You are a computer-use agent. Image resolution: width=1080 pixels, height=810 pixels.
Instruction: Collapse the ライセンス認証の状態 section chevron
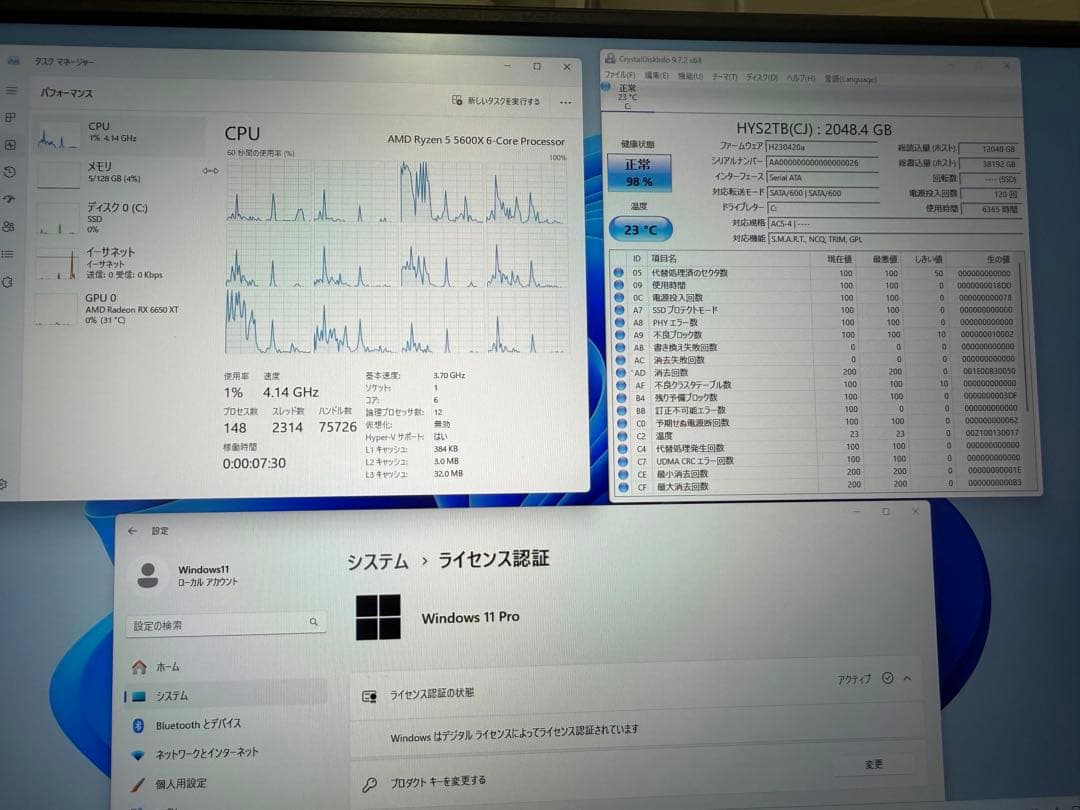907,678
